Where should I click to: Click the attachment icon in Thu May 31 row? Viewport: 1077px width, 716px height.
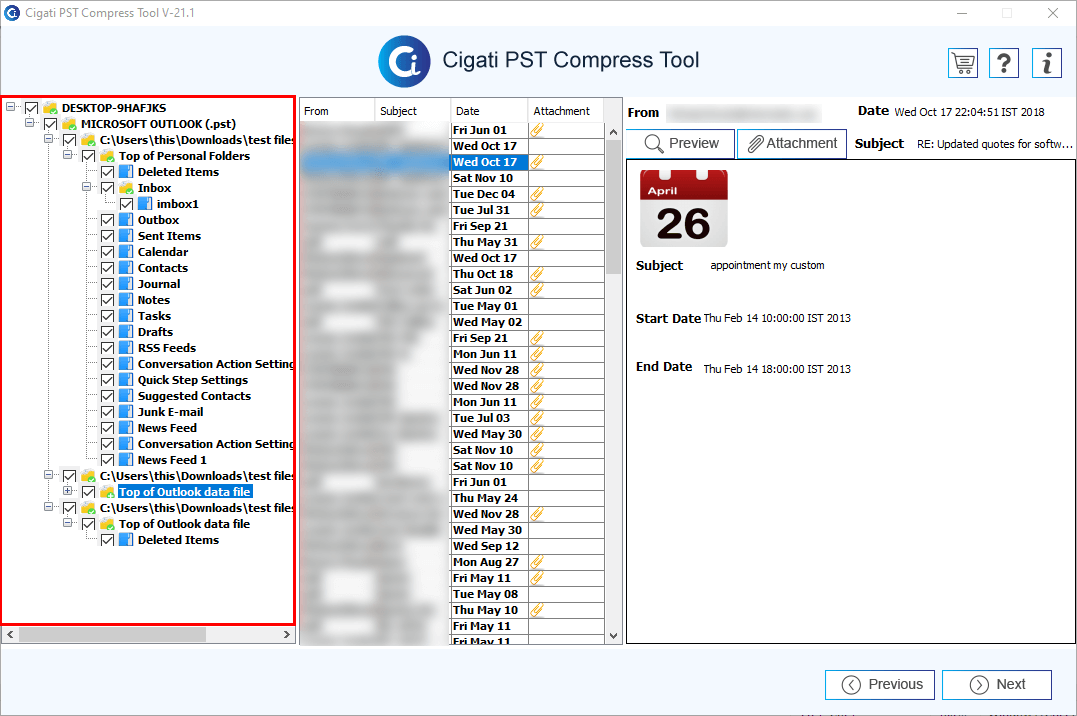click(536, 242)
